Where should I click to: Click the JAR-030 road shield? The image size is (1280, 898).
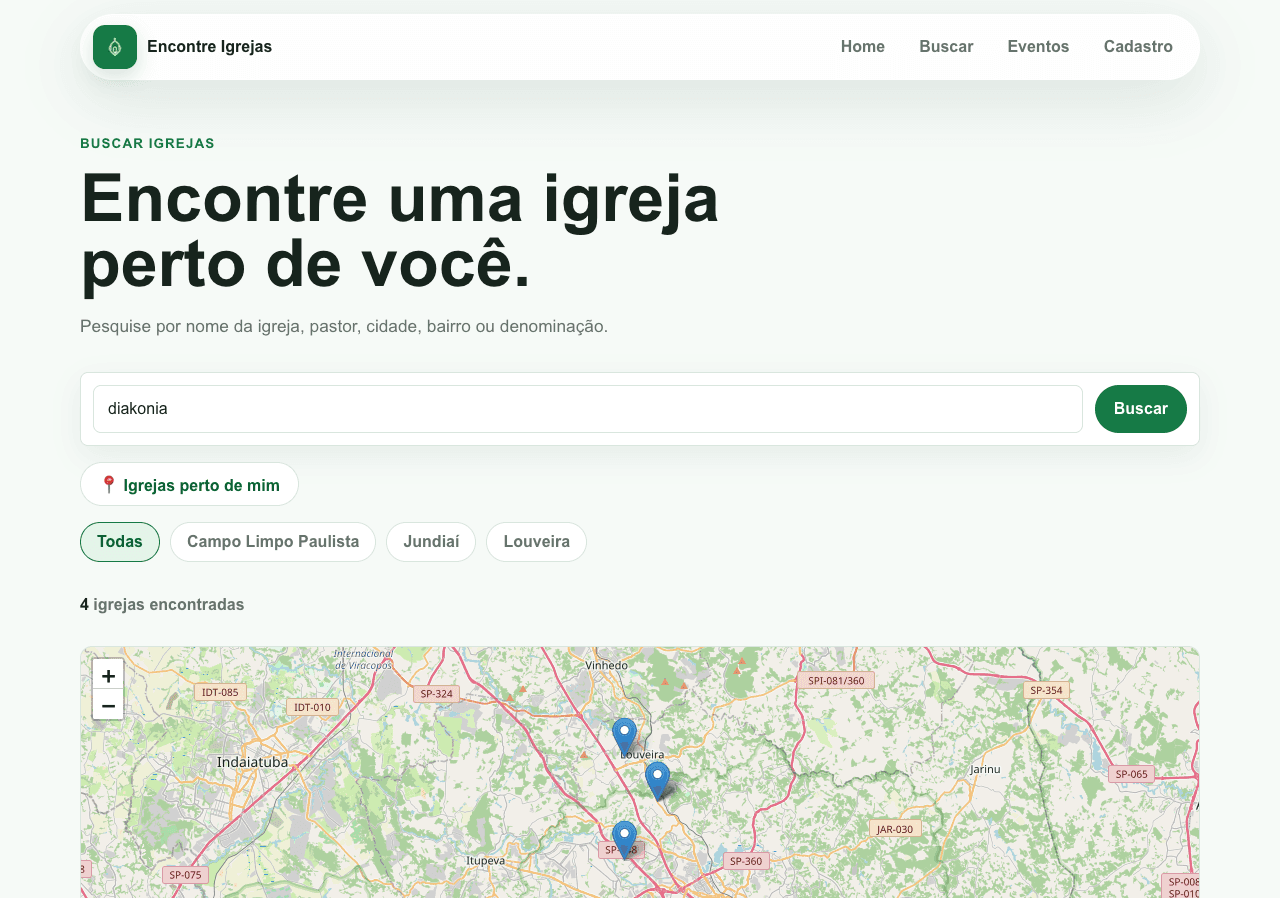pos(895,829)
